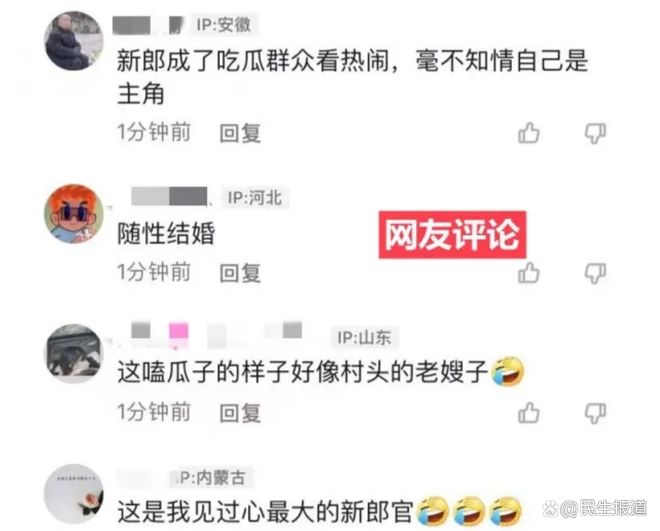This screenshot has height=531, width=660.
Task: Like the 随性结婚 comment
Action: tap(529, 273)
